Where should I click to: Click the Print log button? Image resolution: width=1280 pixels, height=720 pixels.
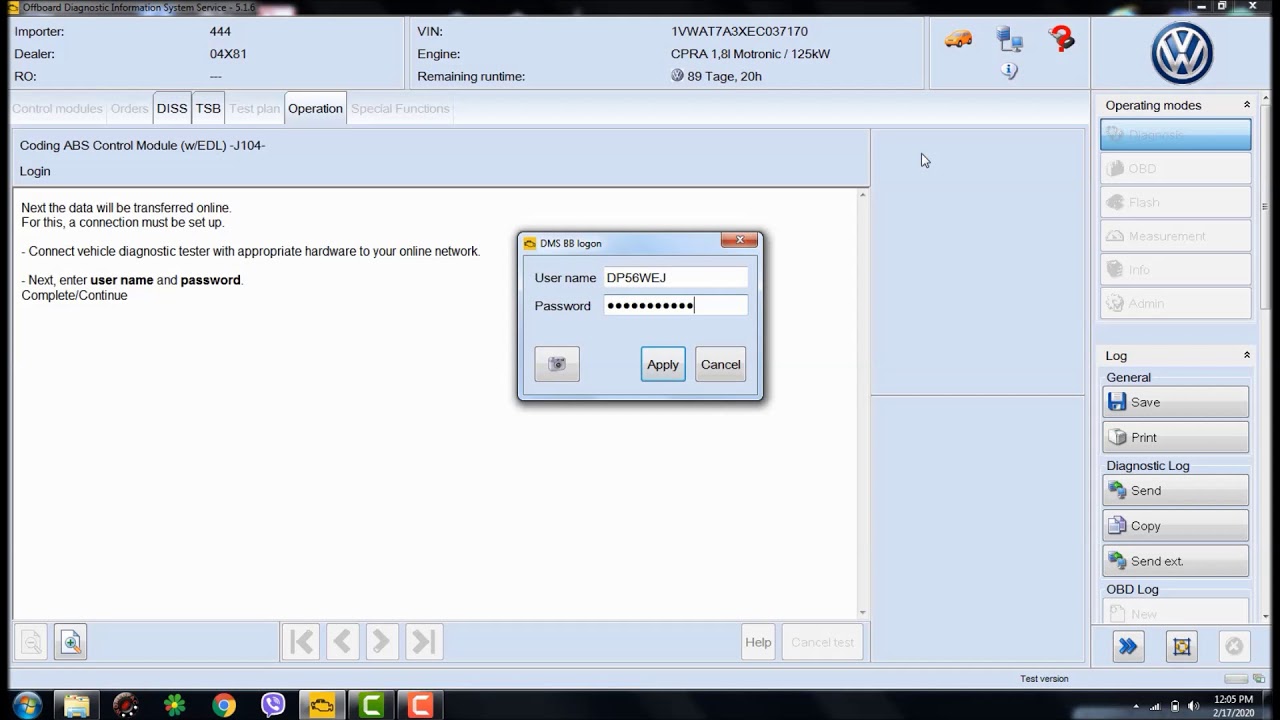pos(1176,437)
